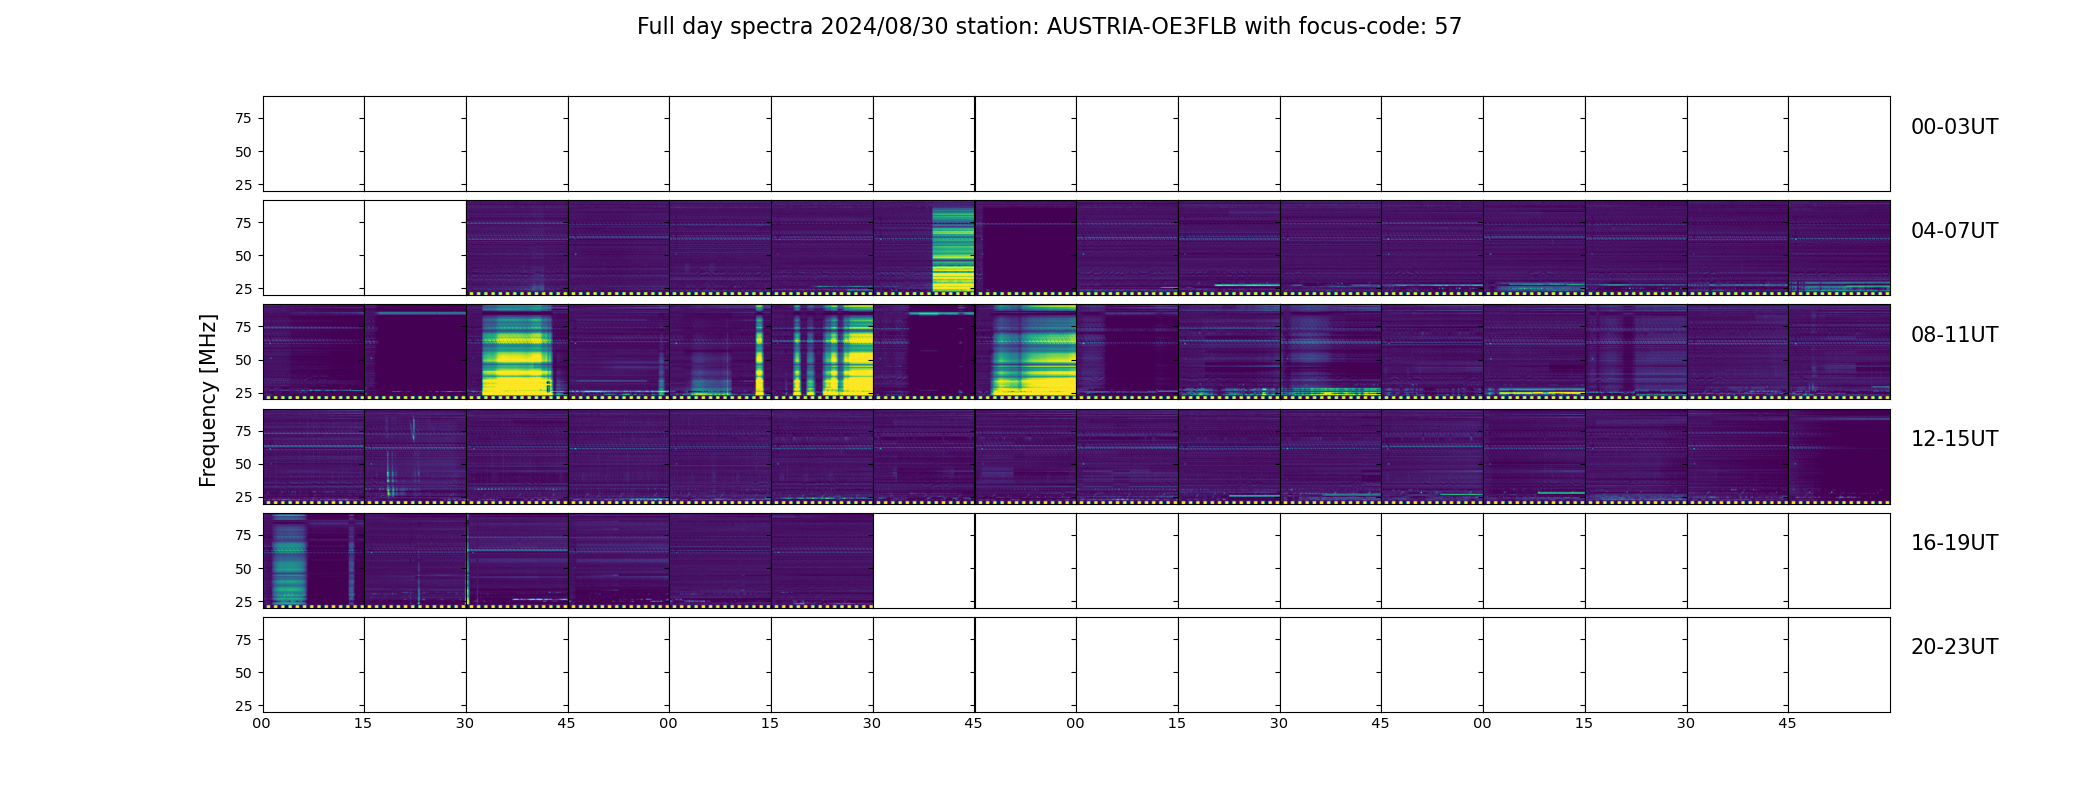
Task: Click the 09:45-10:00 yellow burst panel in 08-11UT row
Action: pyautogui.click(x=1026, y=351)
